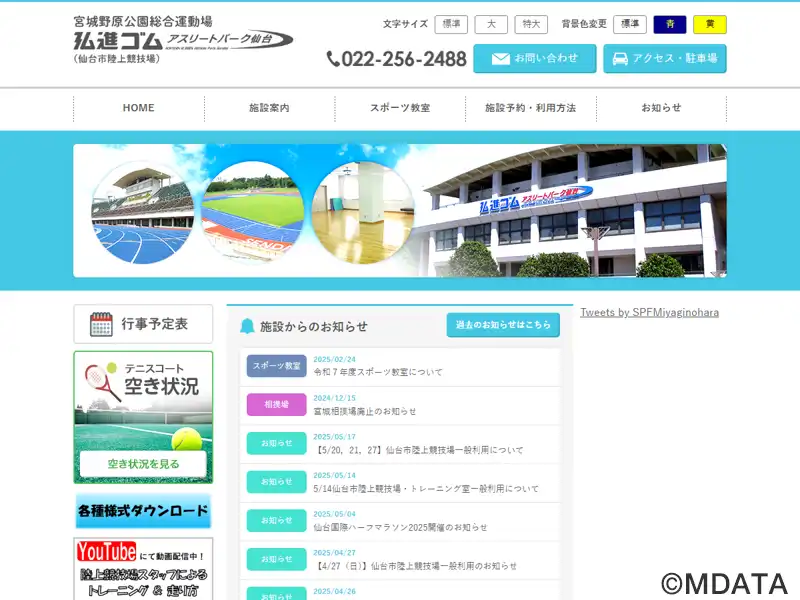Set text size to 大

click(x=491, y=24)
